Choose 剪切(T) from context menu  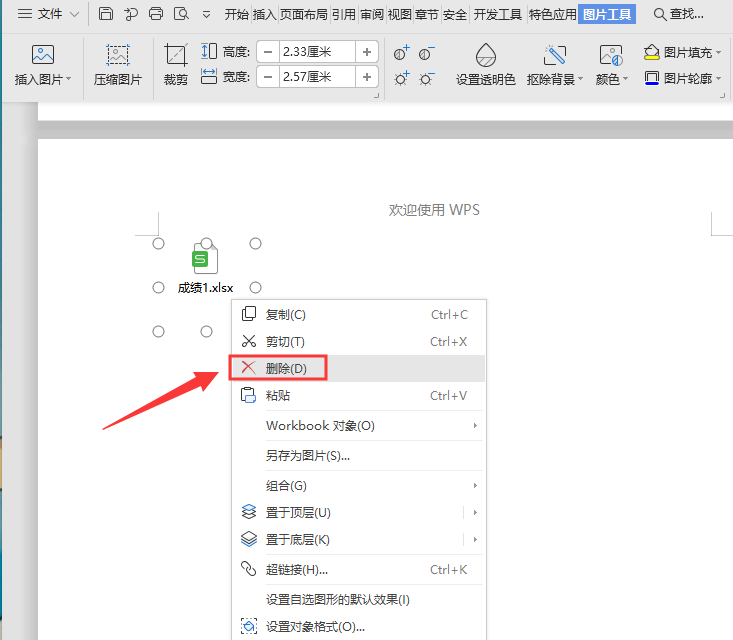pos(358,342)
